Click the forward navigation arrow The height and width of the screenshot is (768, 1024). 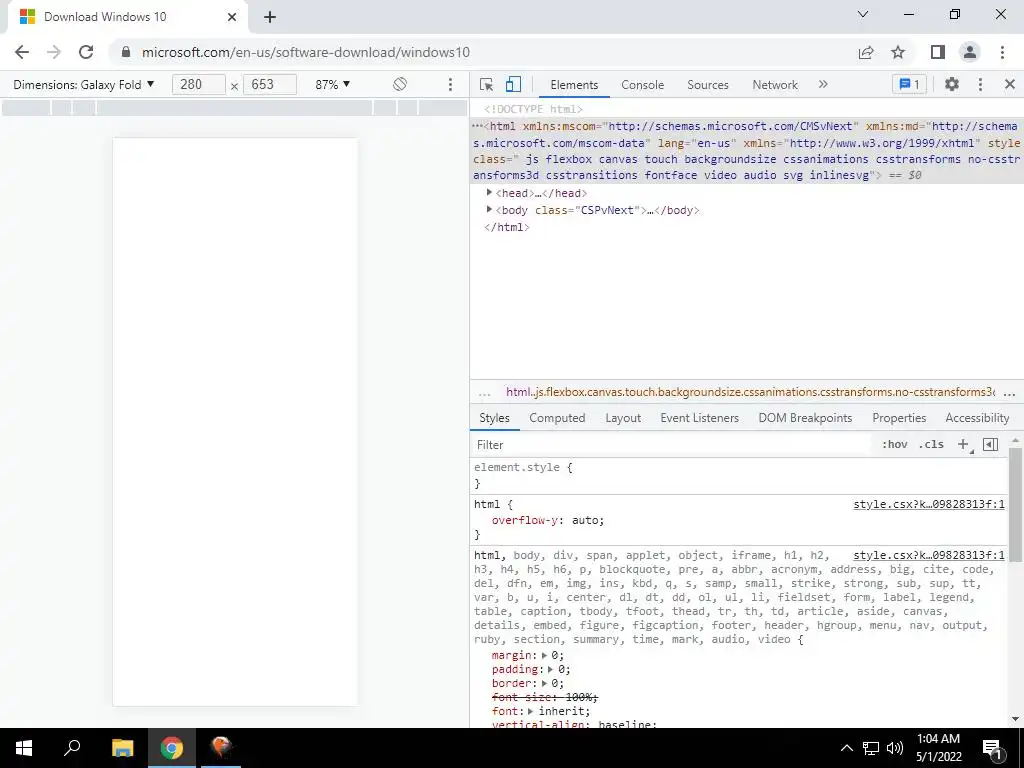(54, 52)
